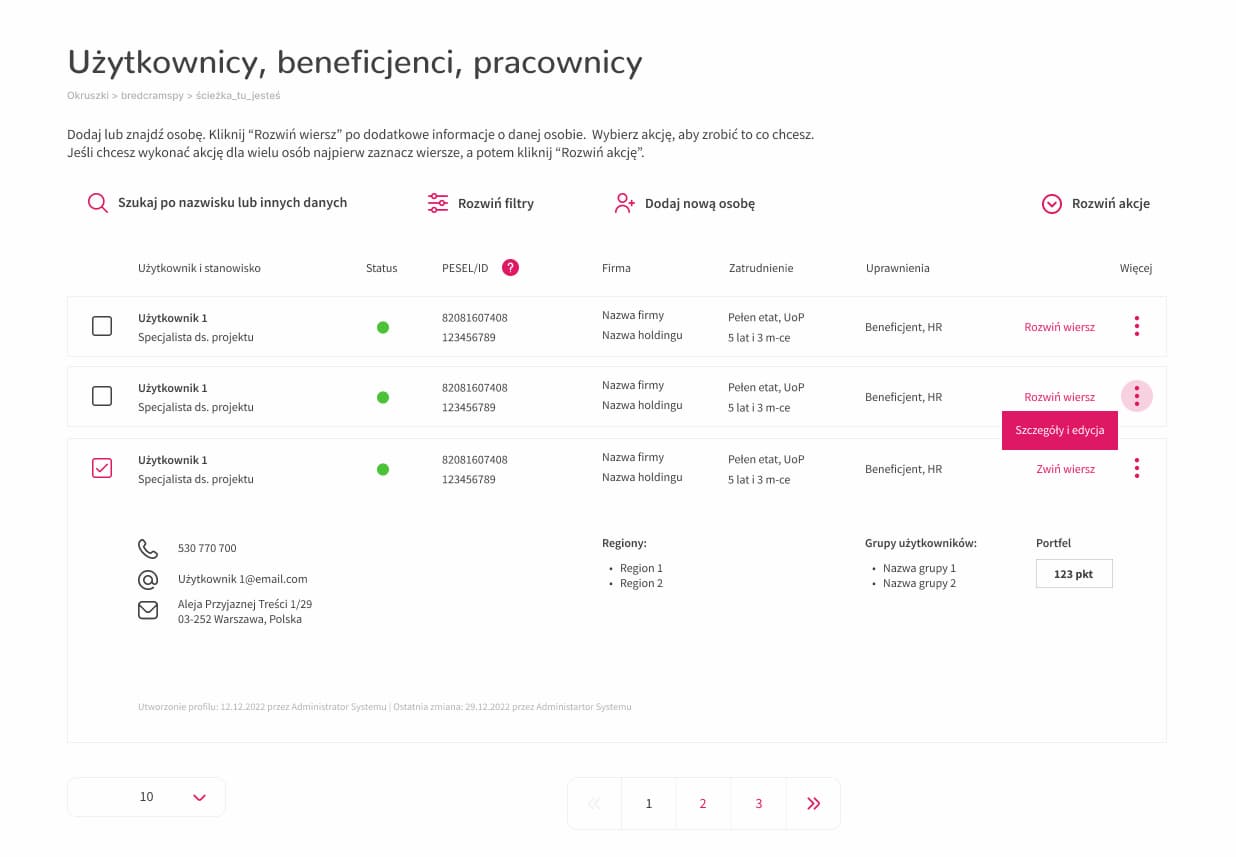Select Szczegóły i edycja from popup menu
1236x857 pixels.
click(1059, 430)
